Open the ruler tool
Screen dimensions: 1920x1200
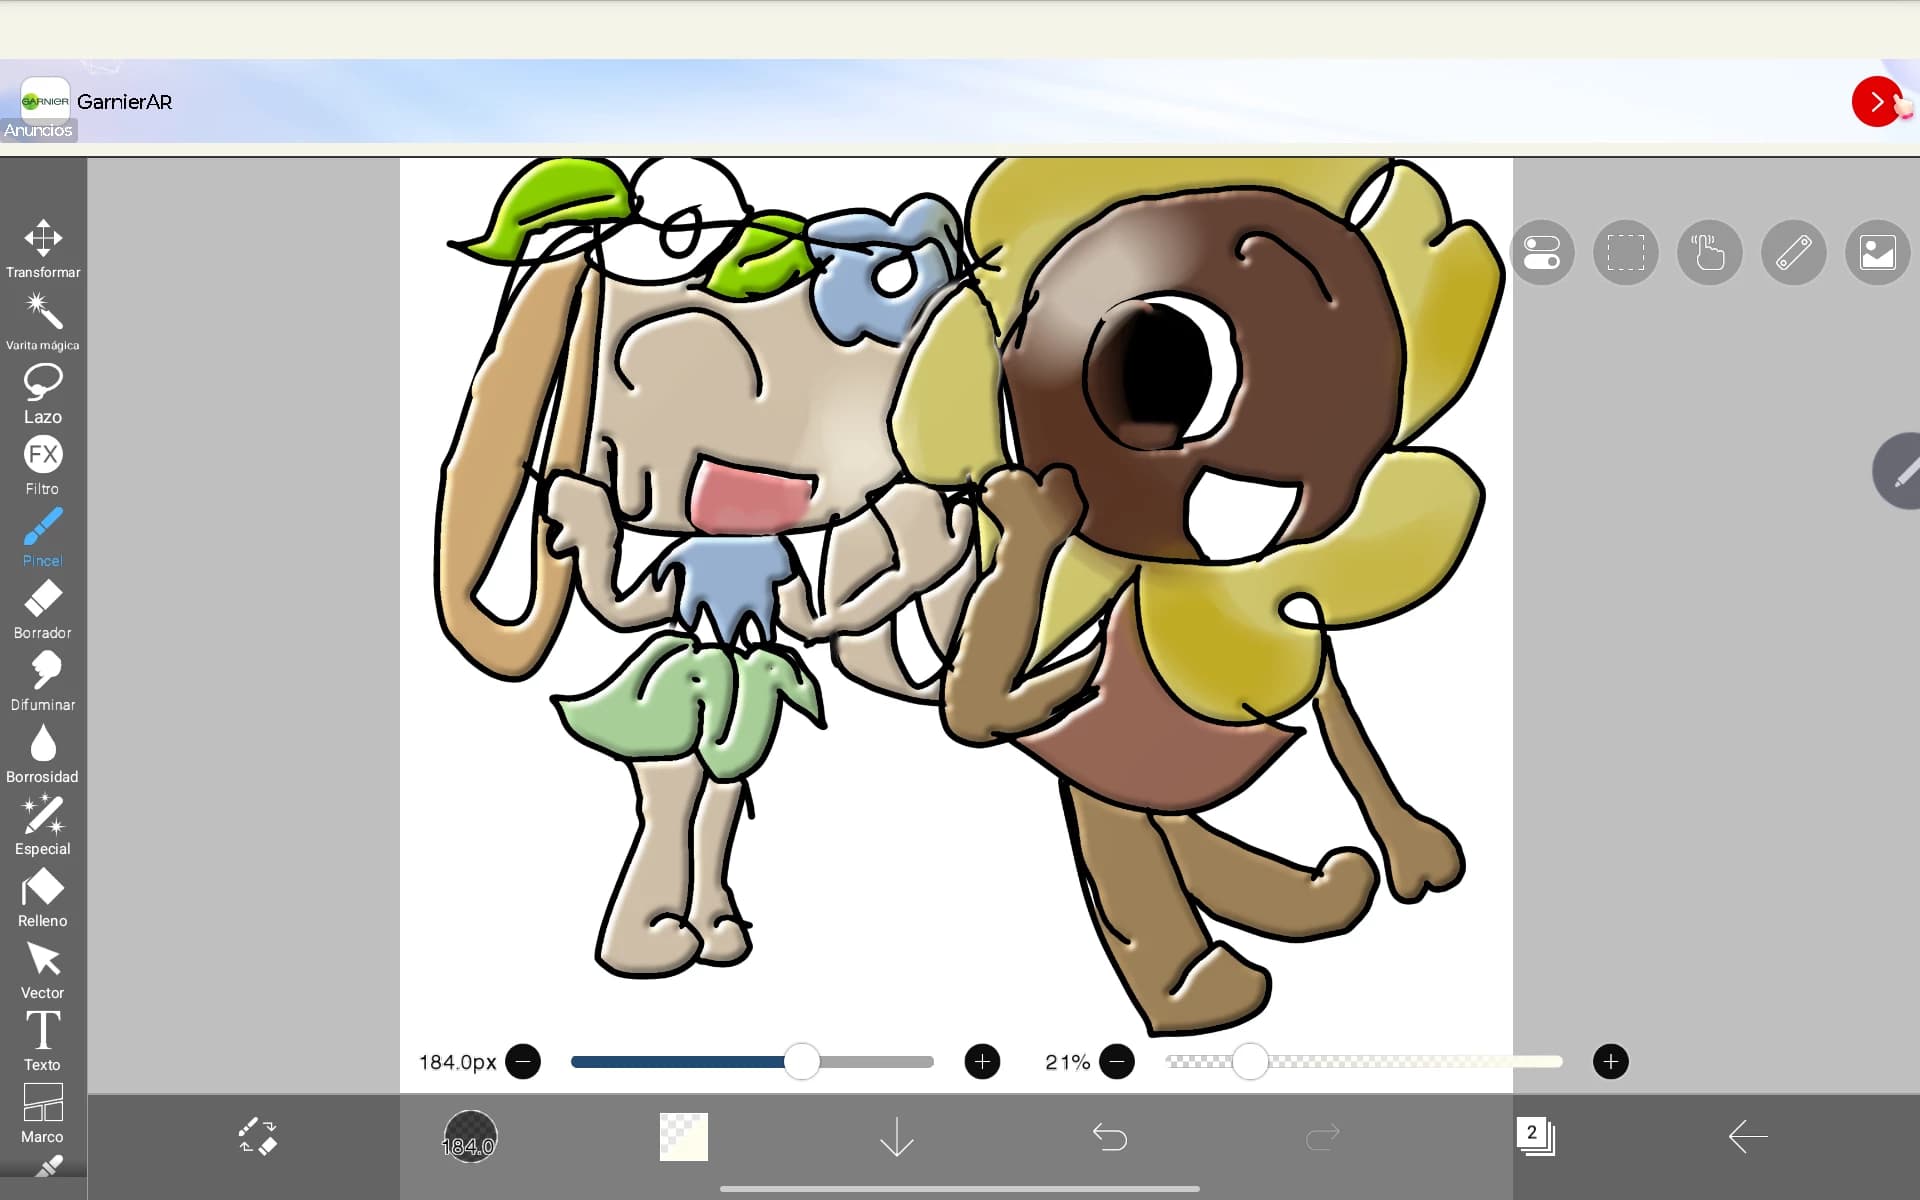(1794, 252)
